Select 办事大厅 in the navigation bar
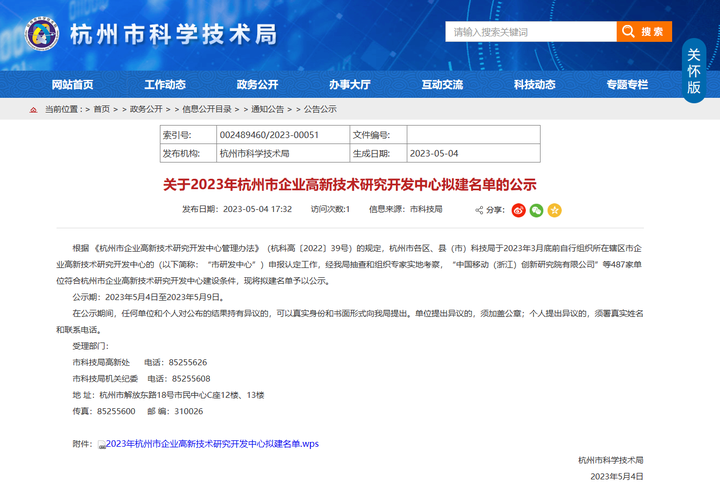This screenshot has width=720, height=493. [x=349, y=85]
